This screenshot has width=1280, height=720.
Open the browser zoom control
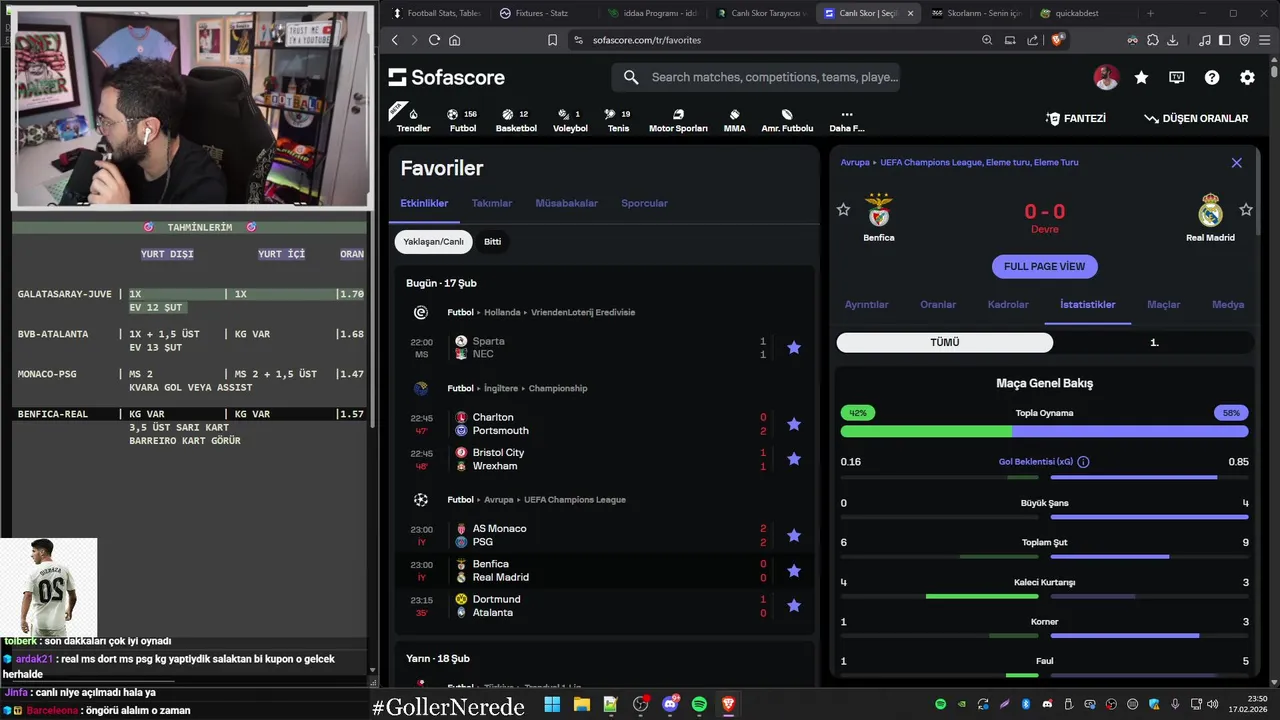[987, 40]
